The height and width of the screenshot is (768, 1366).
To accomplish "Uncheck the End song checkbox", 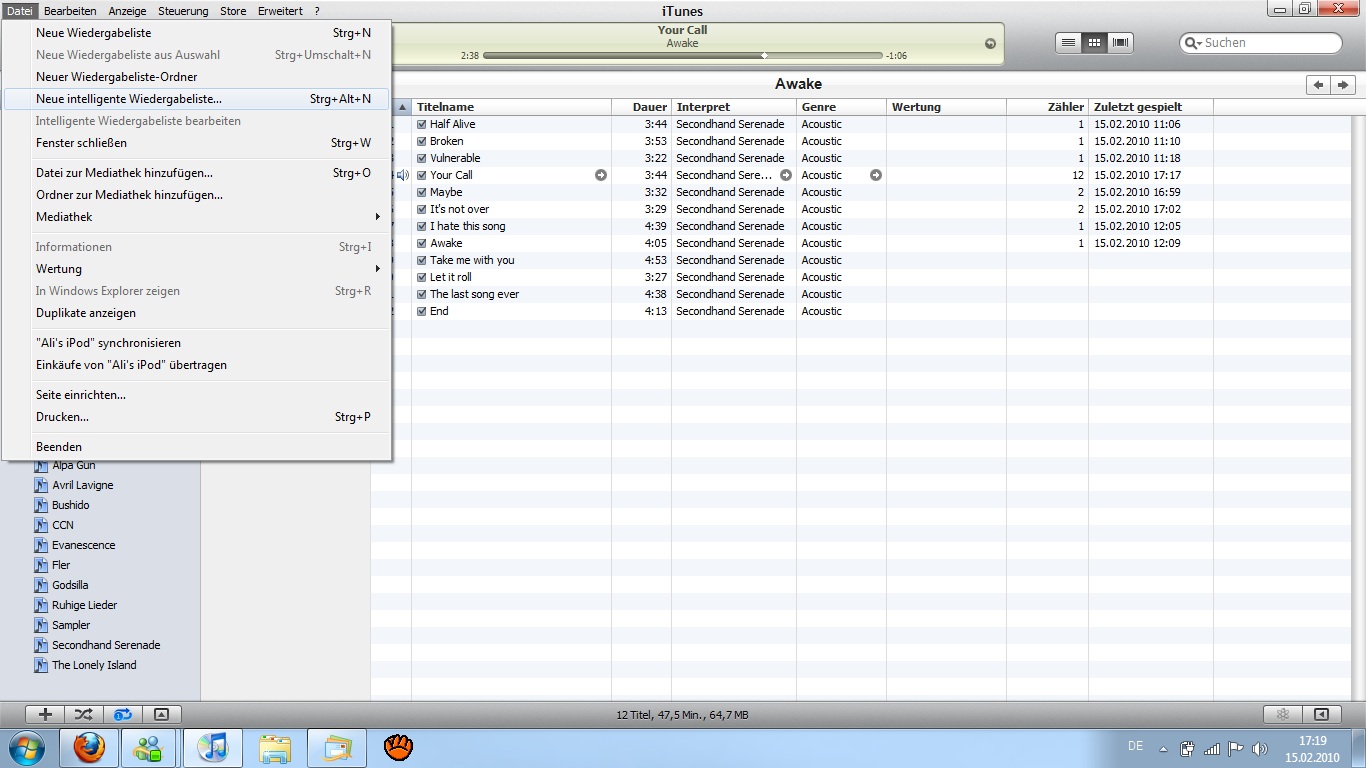I will (421, 311).
